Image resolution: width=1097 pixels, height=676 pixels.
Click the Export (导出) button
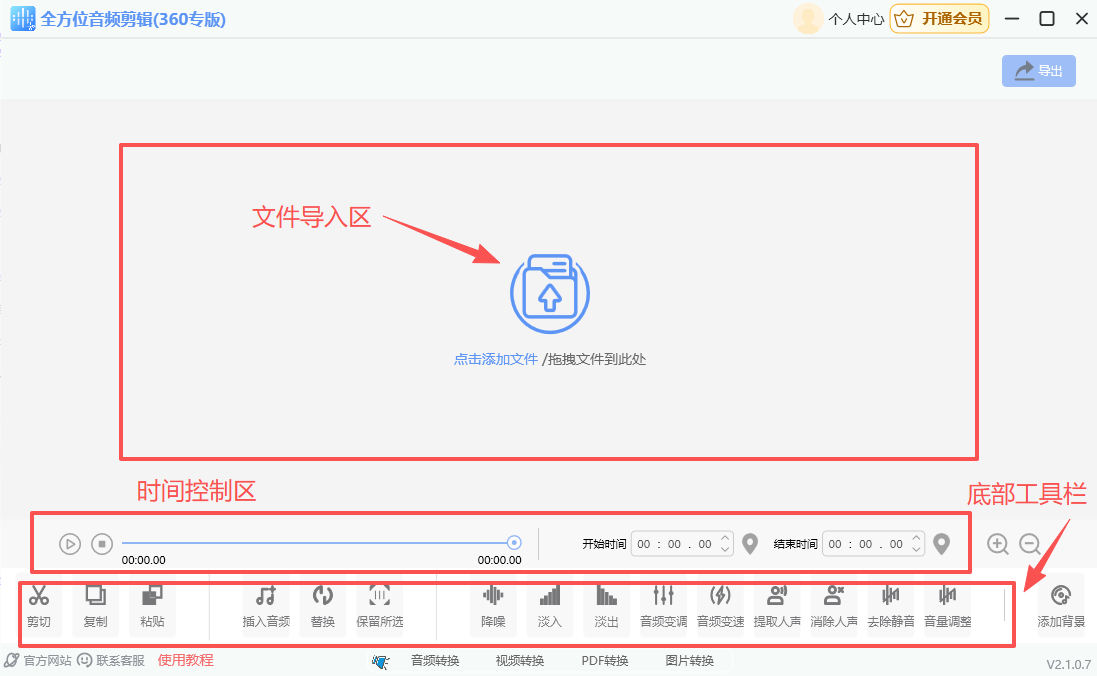click(x=1039, y=71)
